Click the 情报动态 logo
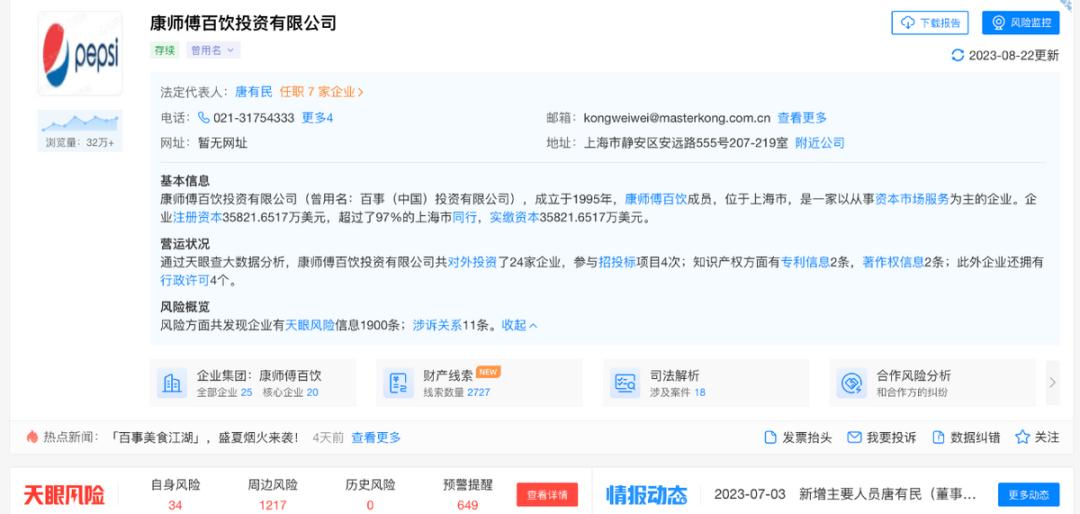Screen dimensions: 1080x514 click(647, 495)
